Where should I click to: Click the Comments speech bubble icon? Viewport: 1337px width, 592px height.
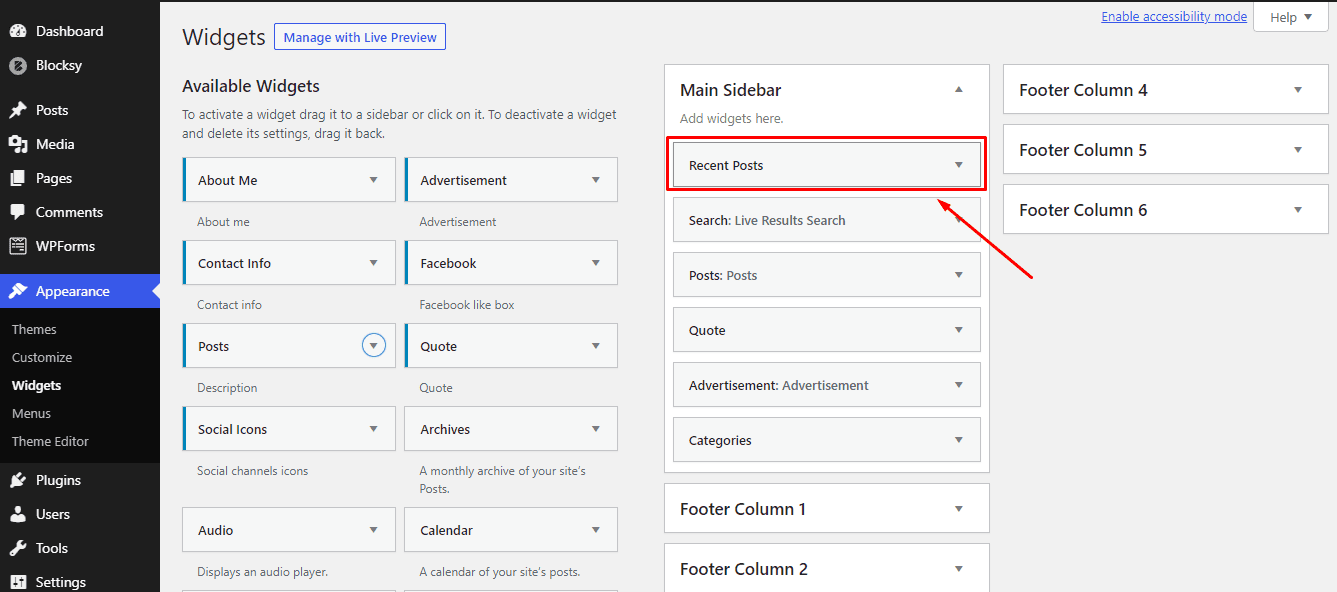(x=18, y=212)
